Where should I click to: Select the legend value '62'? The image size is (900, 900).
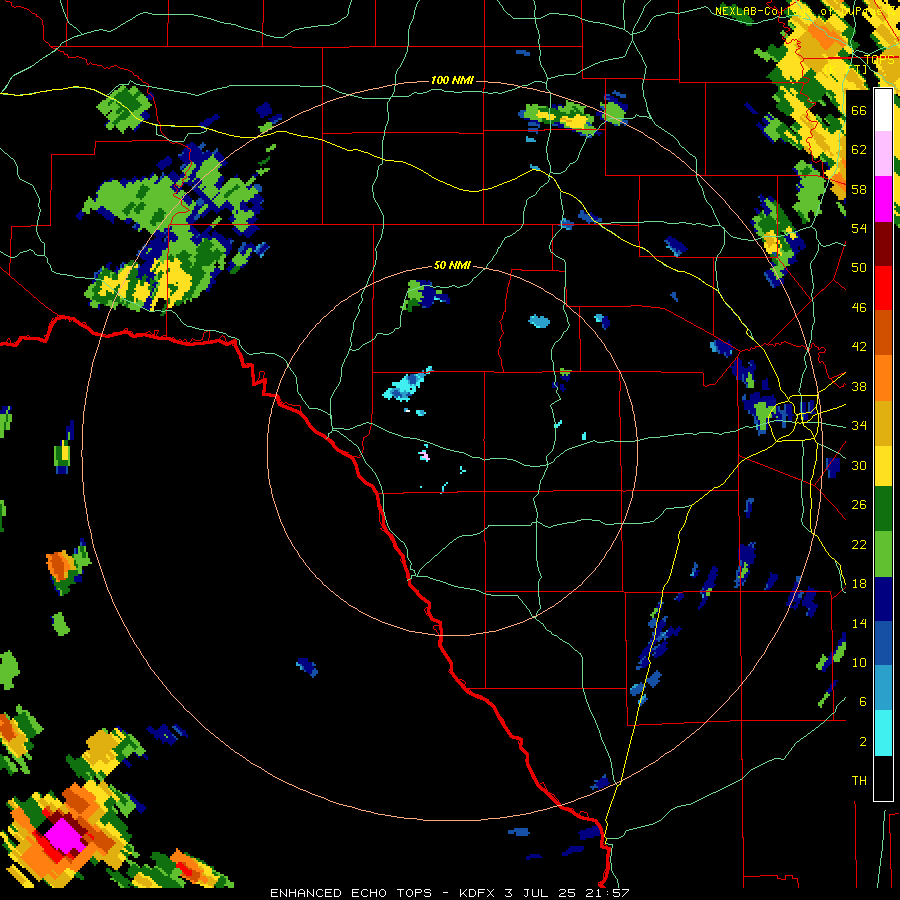pos(859,149)
